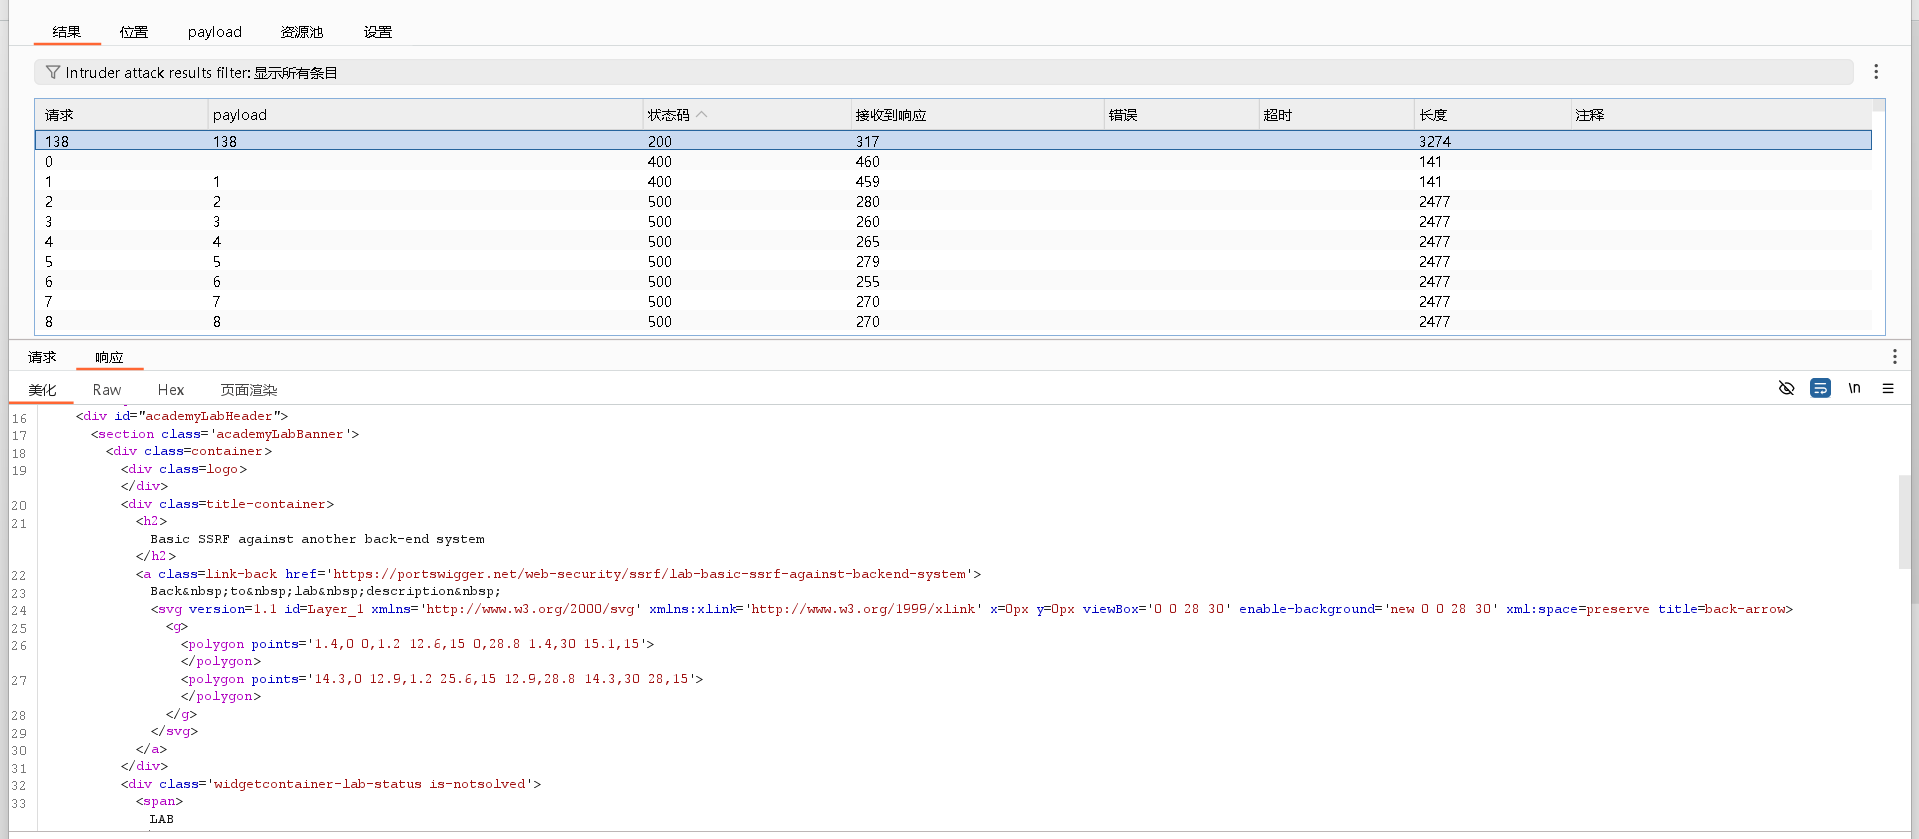Open response panel kebab menu

1894,357
